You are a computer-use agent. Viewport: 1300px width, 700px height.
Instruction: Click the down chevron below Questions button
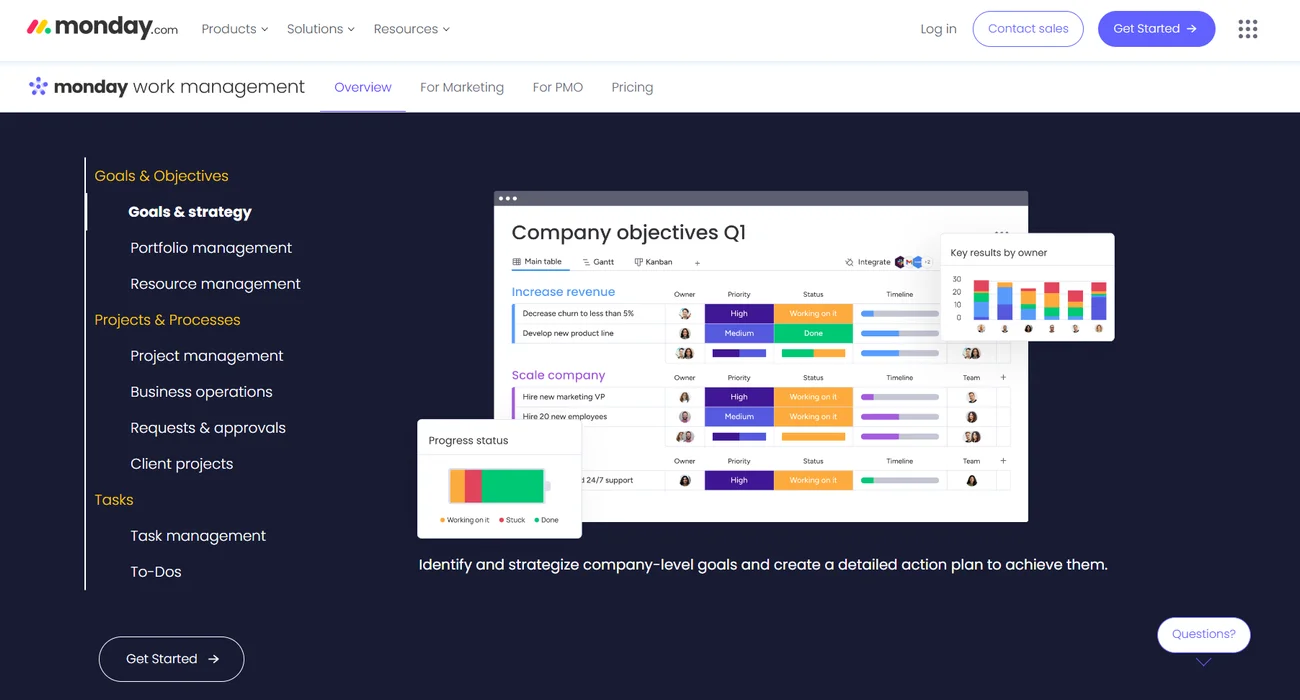tap(1203, 662)
